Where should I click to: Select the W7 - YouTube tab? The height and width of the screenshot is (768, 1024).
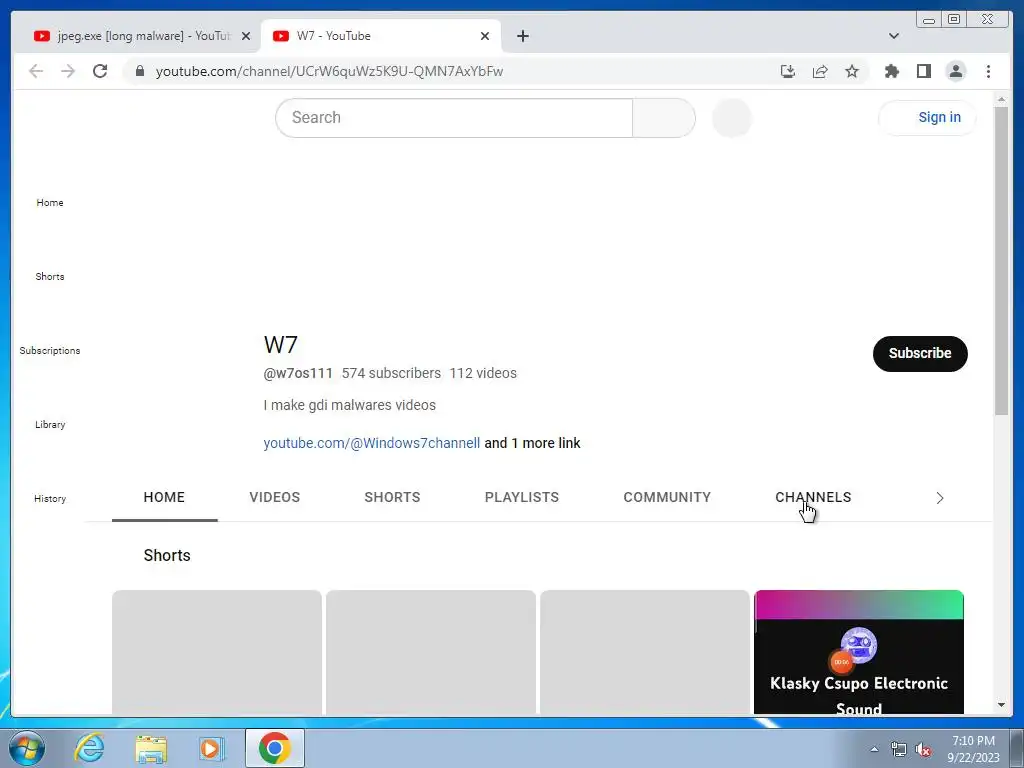(x=381, y=36)
